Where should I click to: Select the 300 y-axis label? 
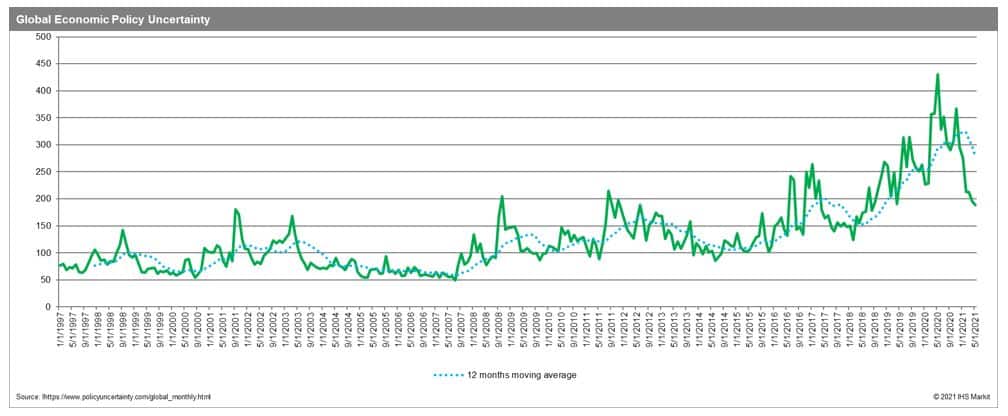[43, 145]
